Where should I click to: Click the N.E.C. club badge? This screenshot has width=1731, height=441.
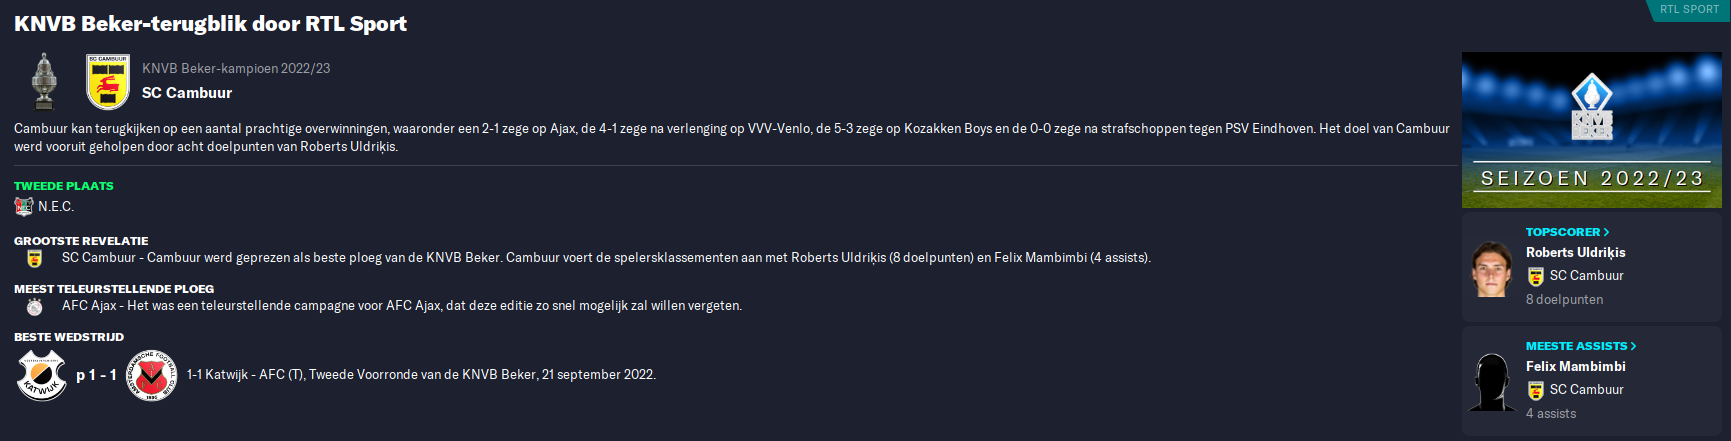pos(24,206)
